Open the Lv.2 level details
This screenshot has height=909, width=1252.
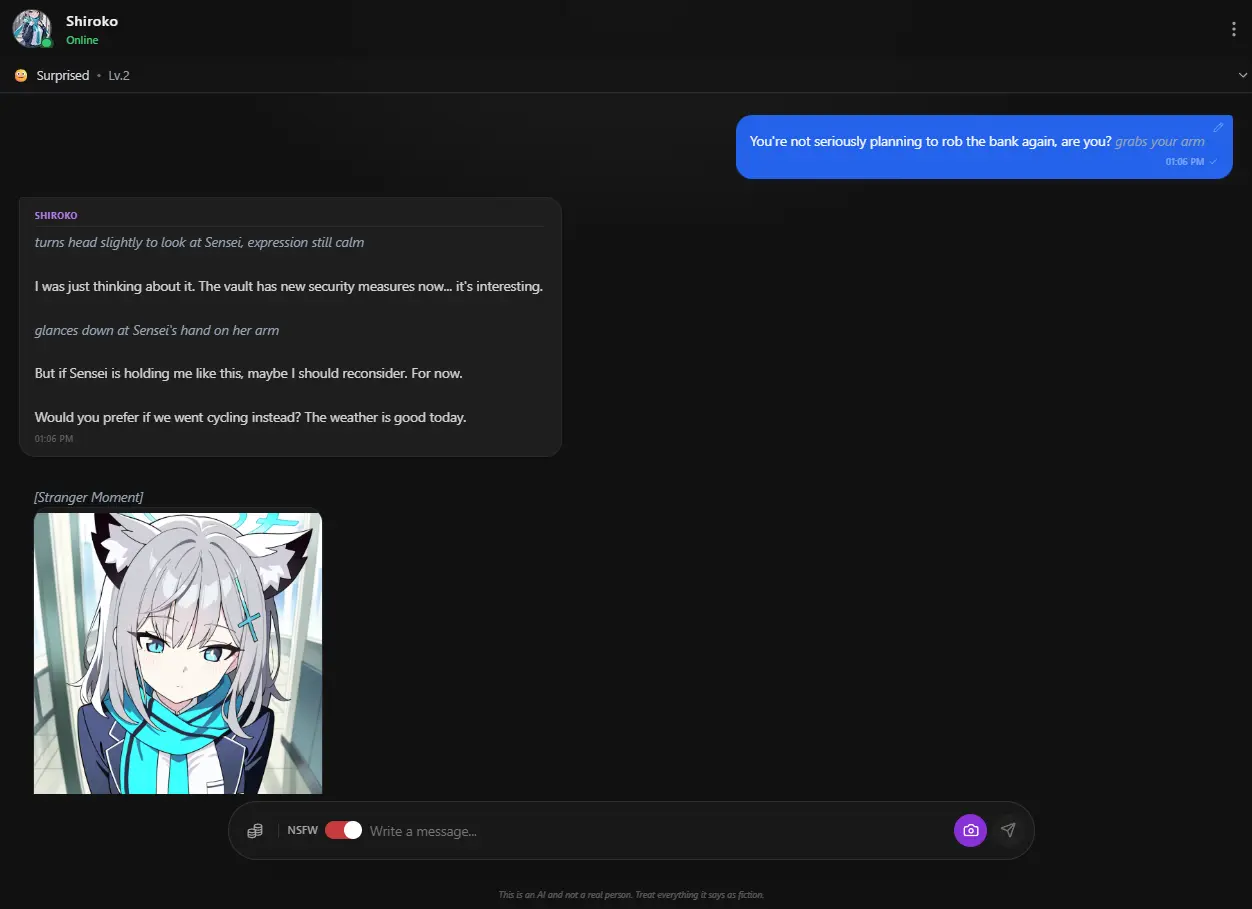click(x=119, y=74)
